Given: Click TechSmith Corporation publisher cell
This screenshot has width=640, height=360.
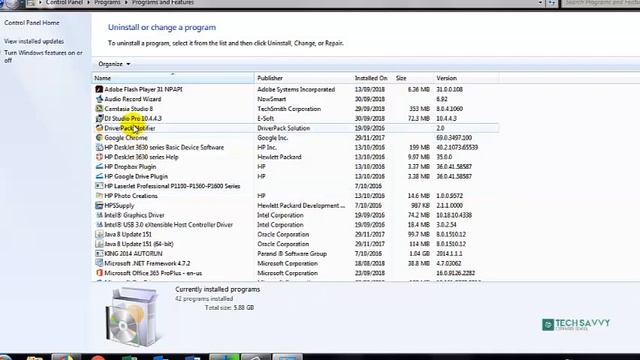Looking at the screenshot, I should (289, 109).
